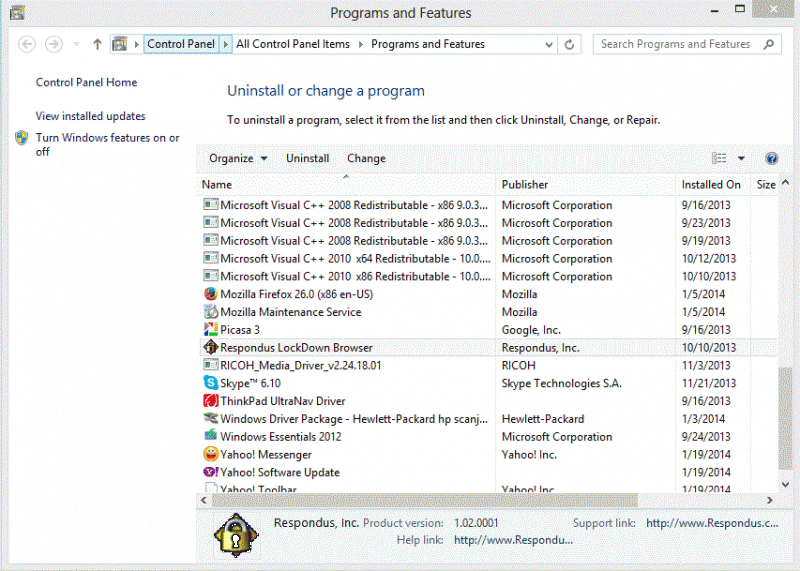Select Visual C++ 2008 installed 9/19/2013
This screenshot has height=571, width=800.
click(x=487, y=241)
